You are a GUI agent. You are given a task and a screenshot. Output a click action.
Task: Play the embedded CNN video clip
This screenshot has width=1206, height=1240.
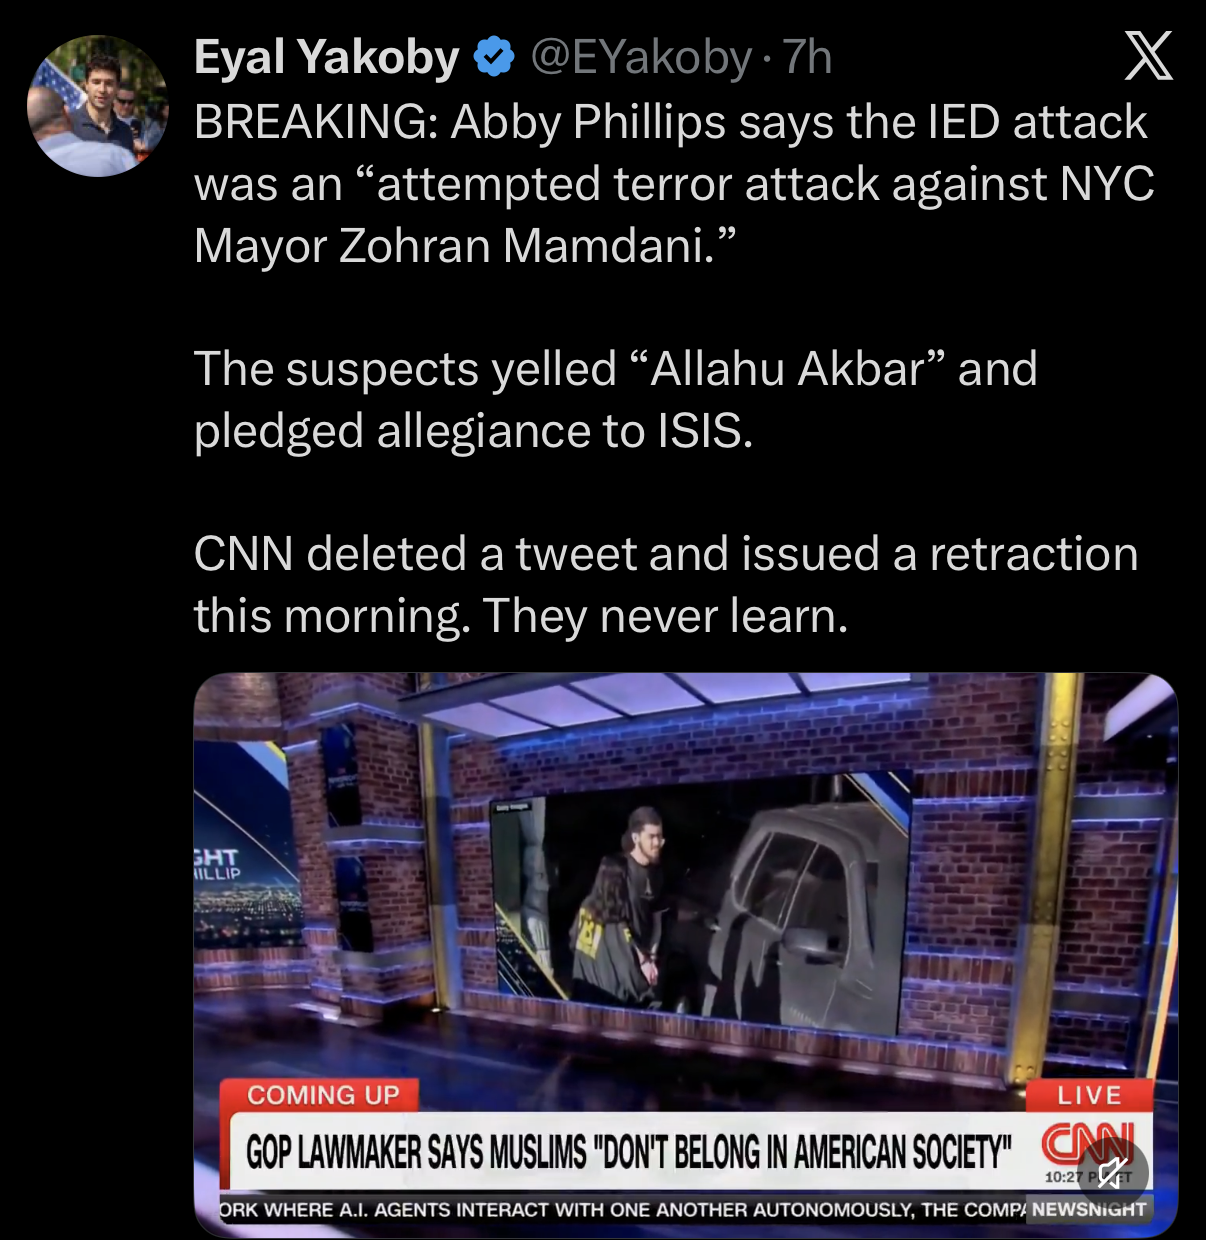click(x=685, y=955)
